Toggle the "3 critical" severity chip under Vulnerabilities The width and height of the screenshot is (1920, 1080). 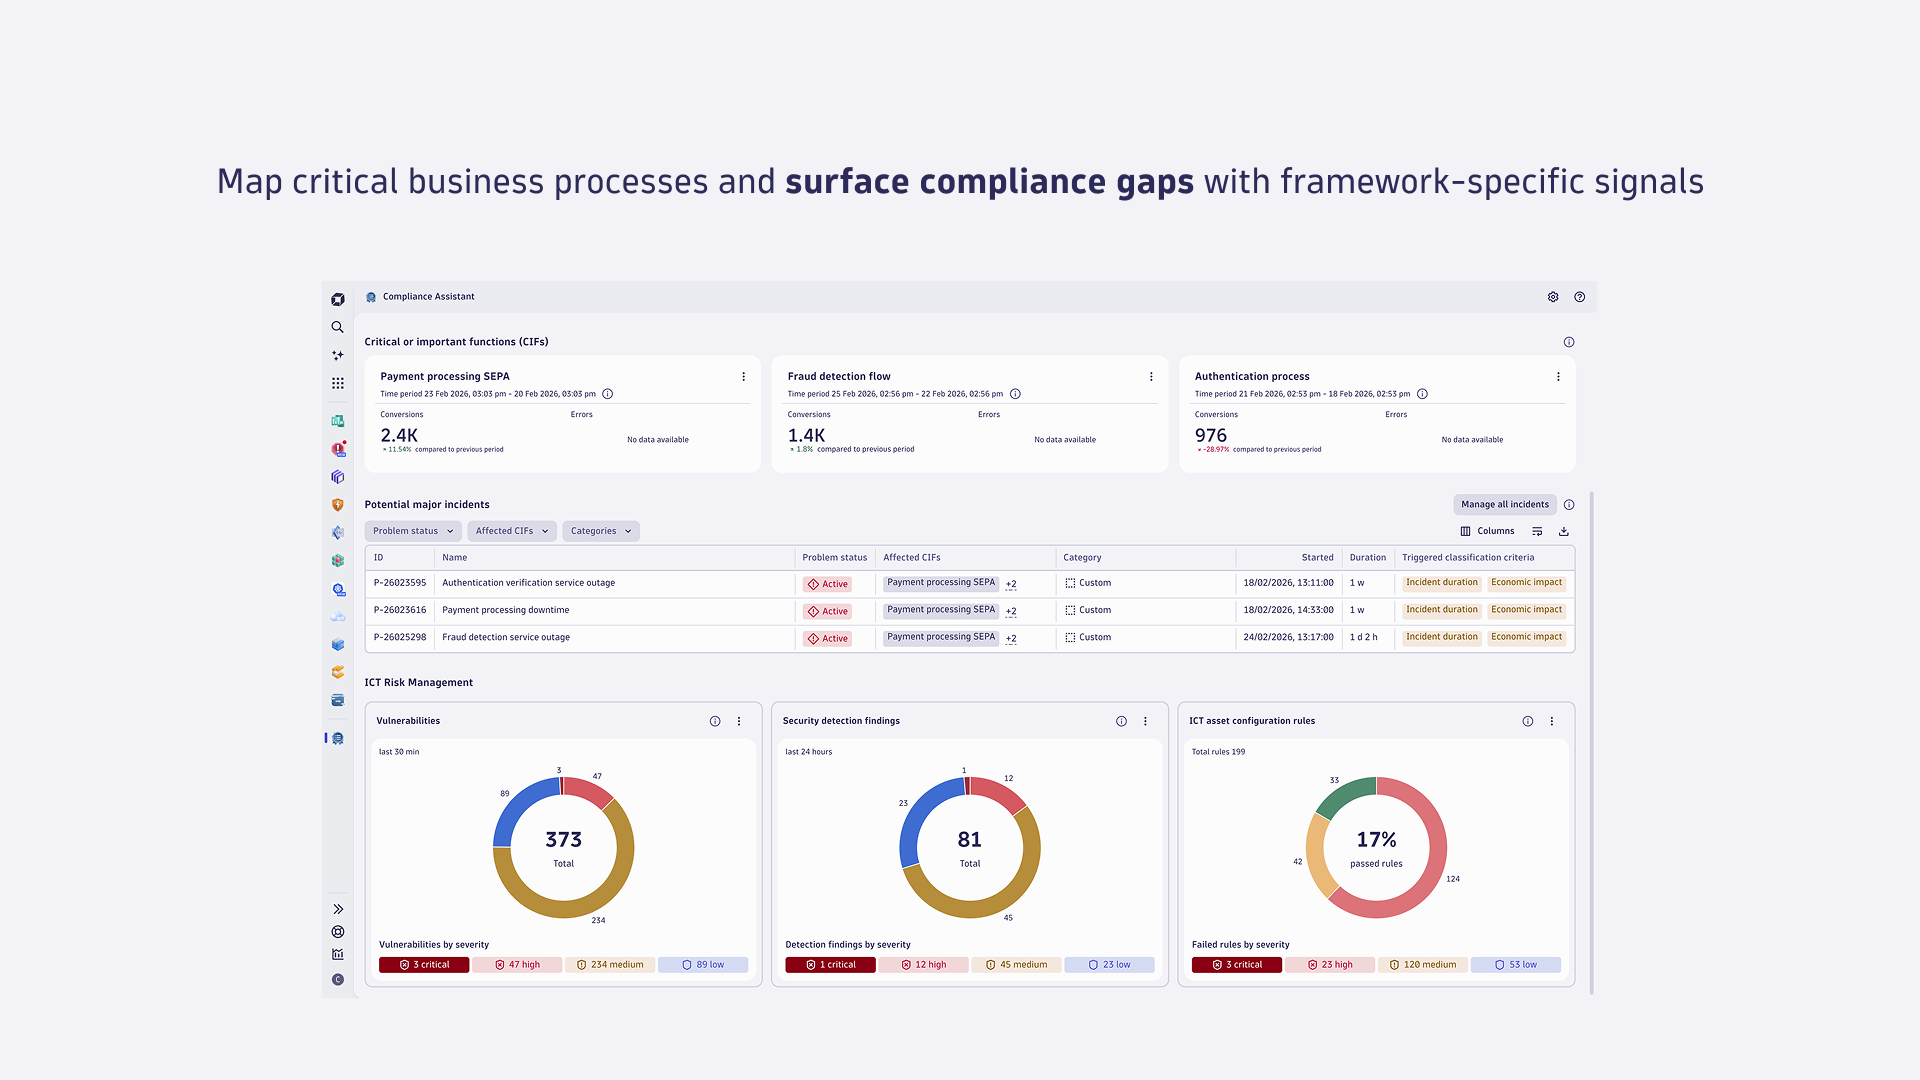coord(423,964)
